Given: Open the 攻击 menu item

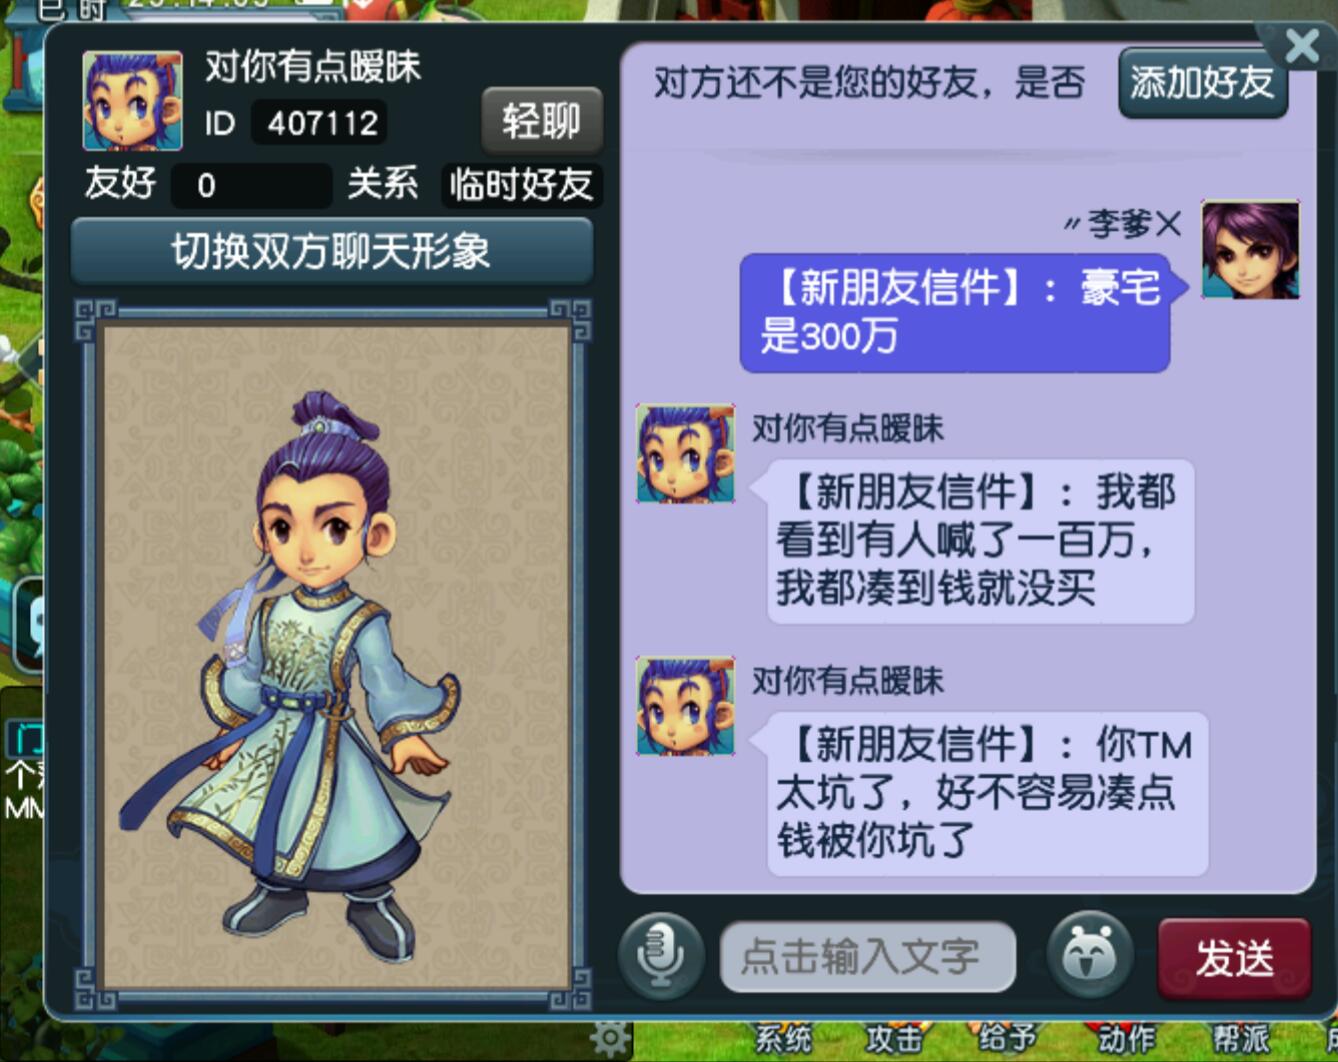Looking at the screenshot, I should [895, 1038].
